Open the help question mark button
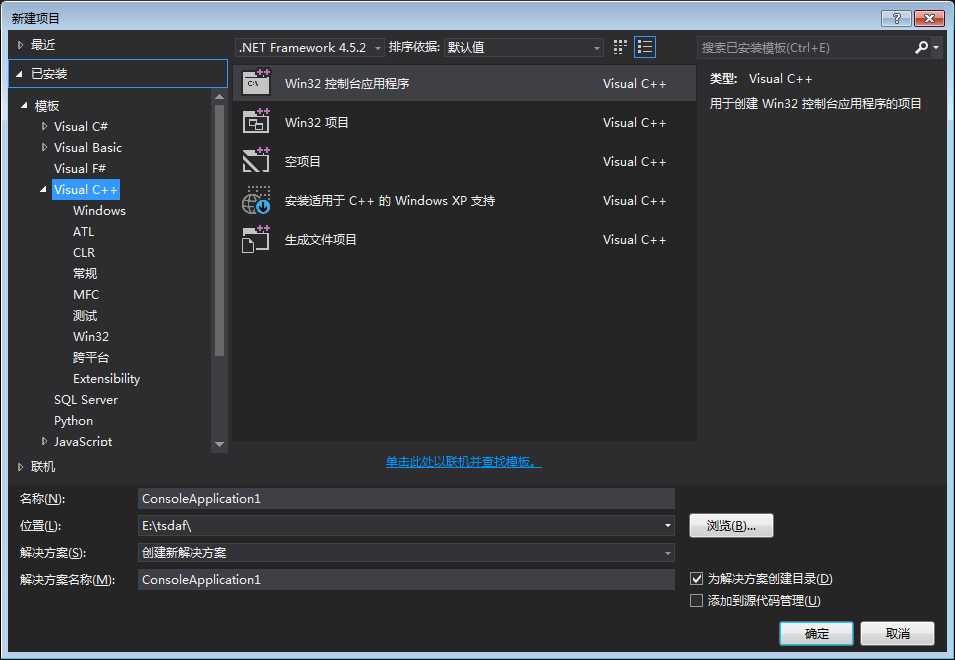 [x=897, y=18]
